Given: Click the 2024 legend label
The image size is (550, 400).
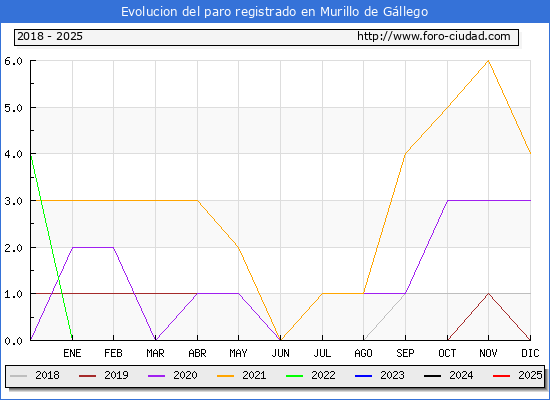Looking at the screenshot, I should [x=461, y=375].
